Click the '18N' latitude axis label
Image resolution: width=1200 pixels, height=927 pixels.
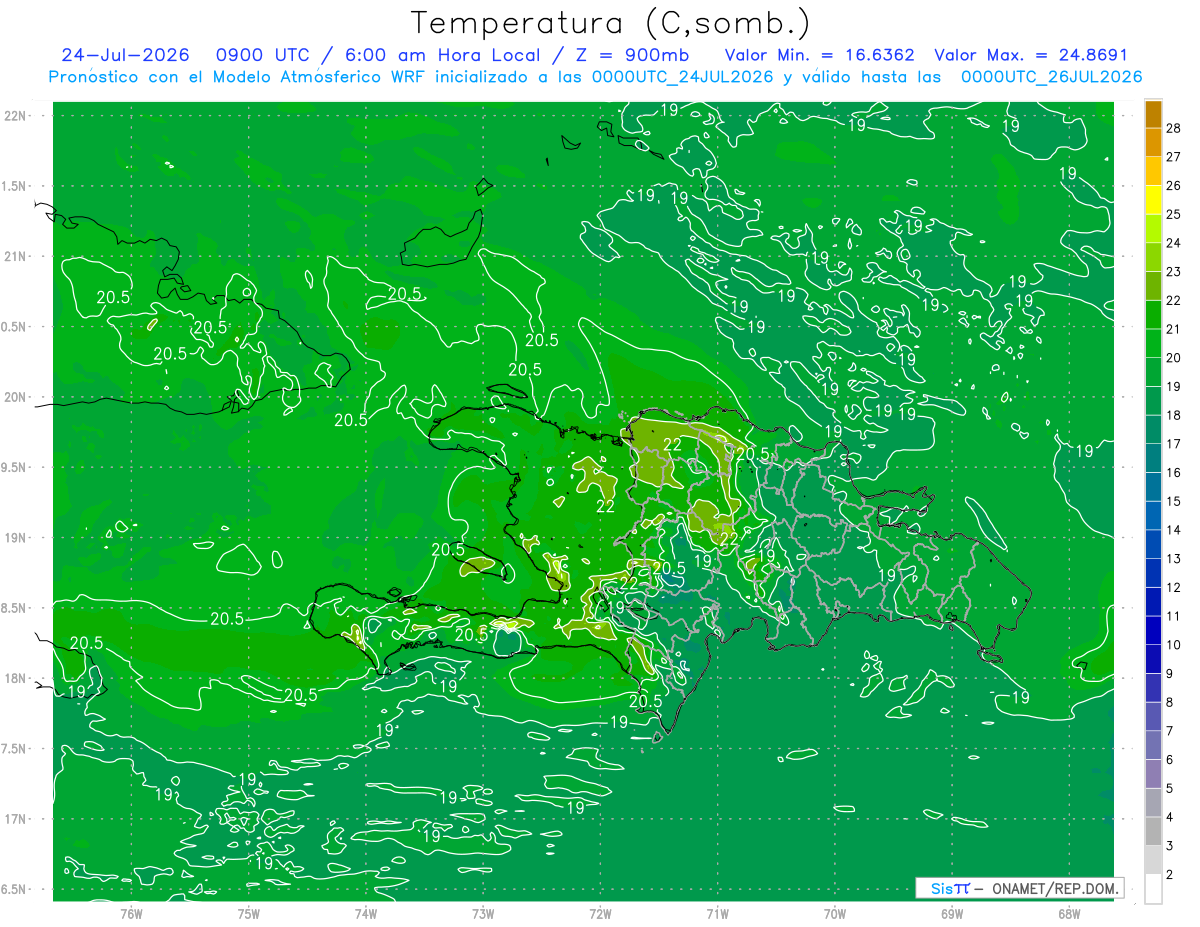point(17,678)
